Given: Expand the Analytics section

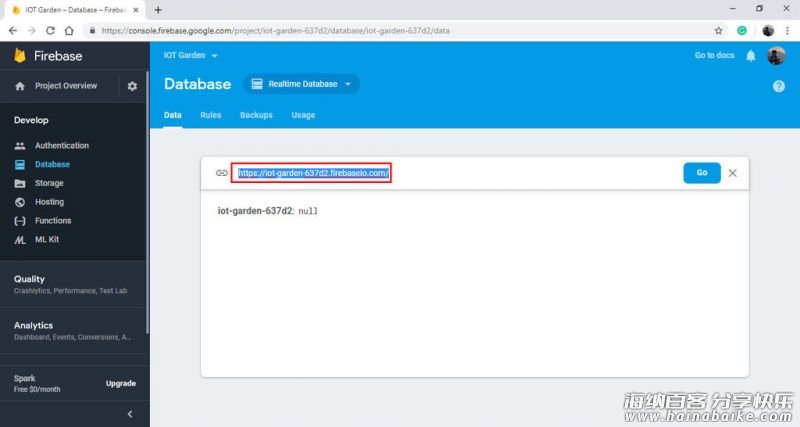Looking at the screenshot, I should pos(72,331).
